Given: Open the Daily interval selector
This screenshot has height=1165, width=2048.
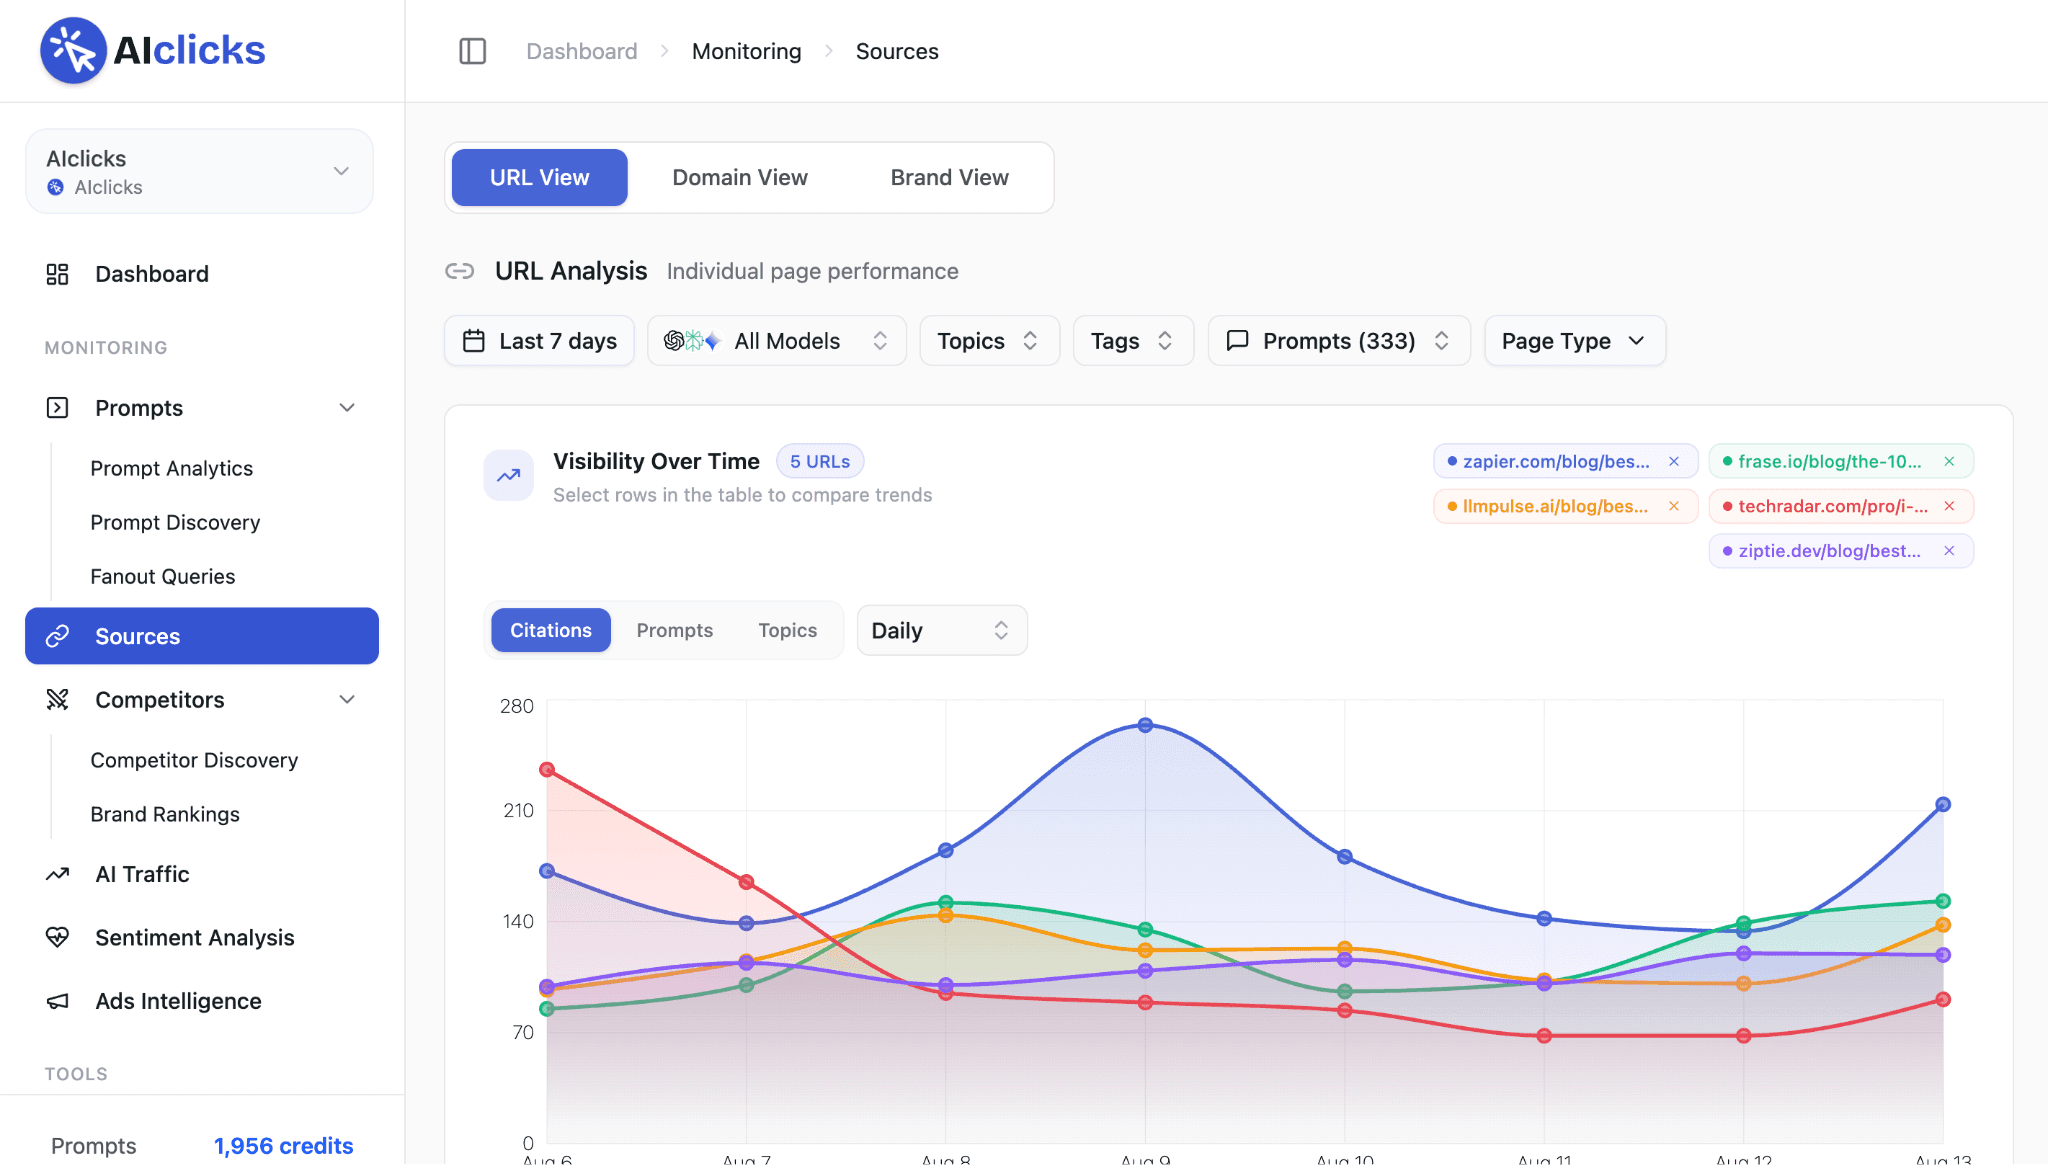Looking at the screenshot, I should [942, 630].
